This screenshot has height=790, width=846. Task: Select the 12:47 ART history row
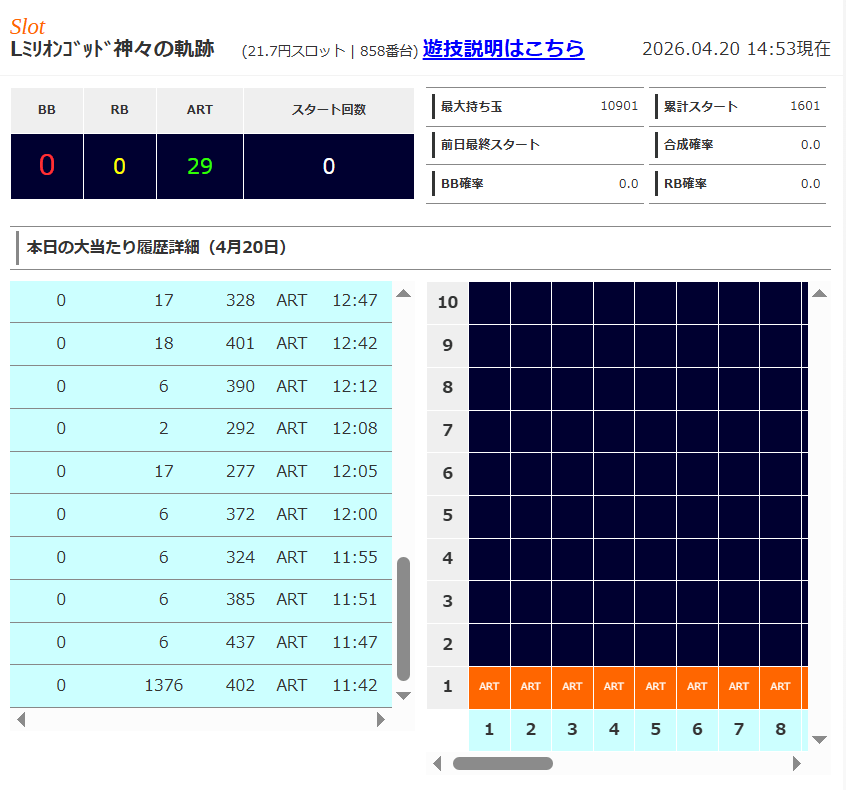point(201,301)
